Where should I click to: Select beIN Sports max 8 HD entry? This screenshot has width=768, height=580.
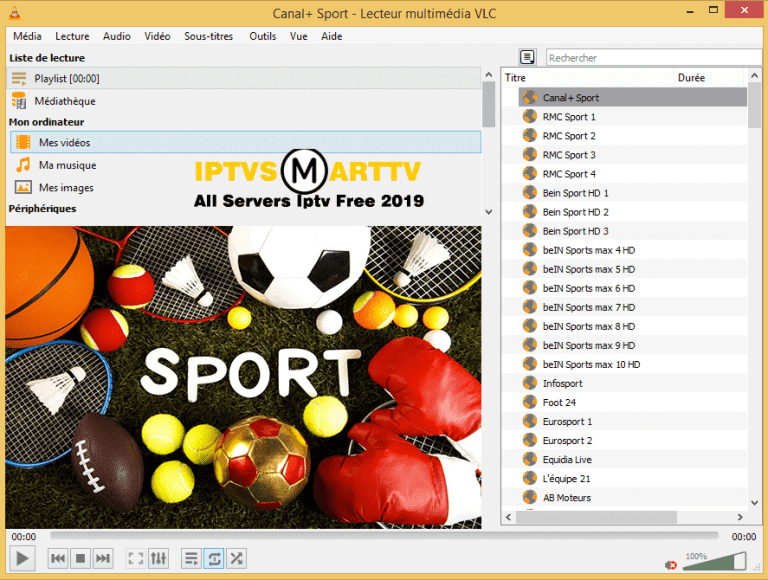click(632, 326)
